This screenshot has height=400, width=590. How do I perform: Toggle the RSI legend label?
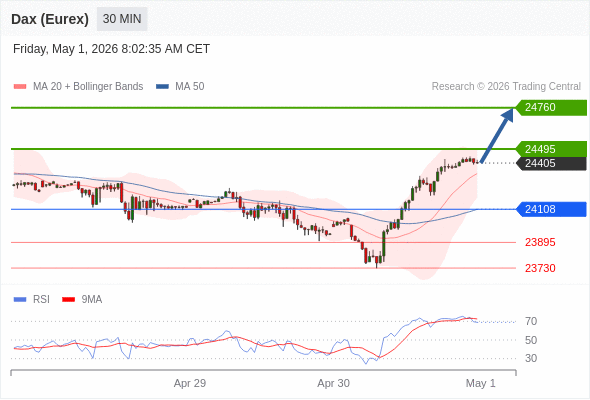pos(41,300)
